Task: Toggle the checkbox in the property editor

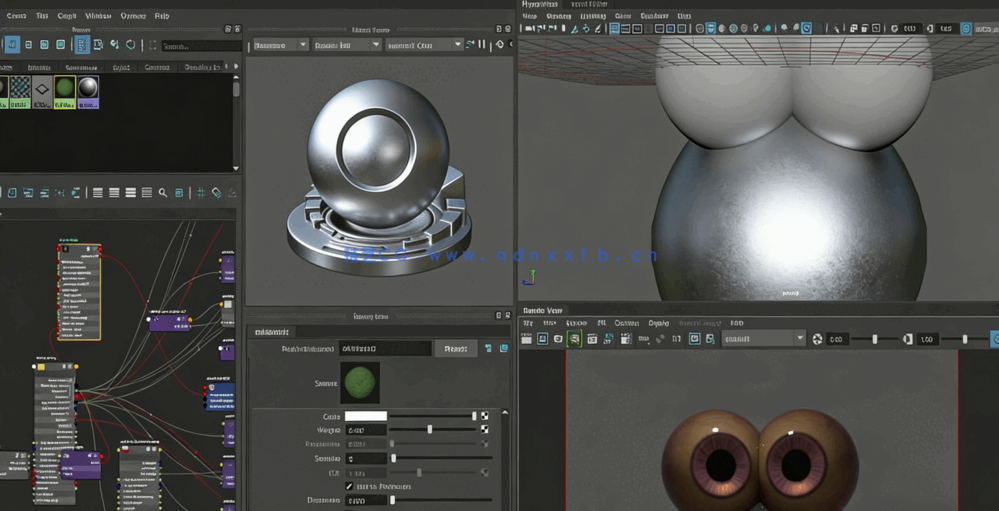Action: tap(349, 486)
